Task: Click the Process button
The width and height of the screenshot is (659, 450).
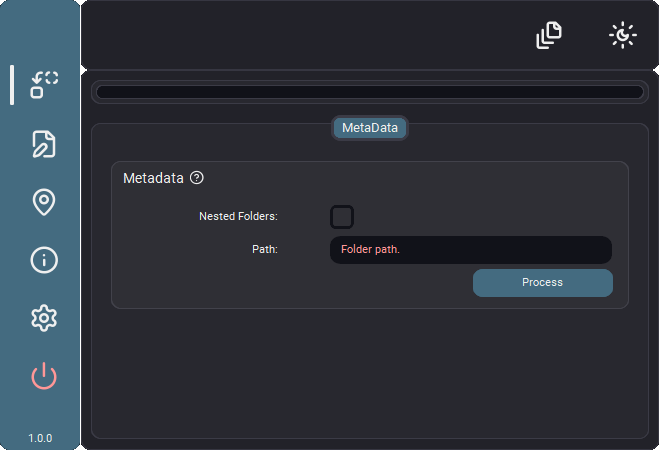Action: [x=543, y=283]
